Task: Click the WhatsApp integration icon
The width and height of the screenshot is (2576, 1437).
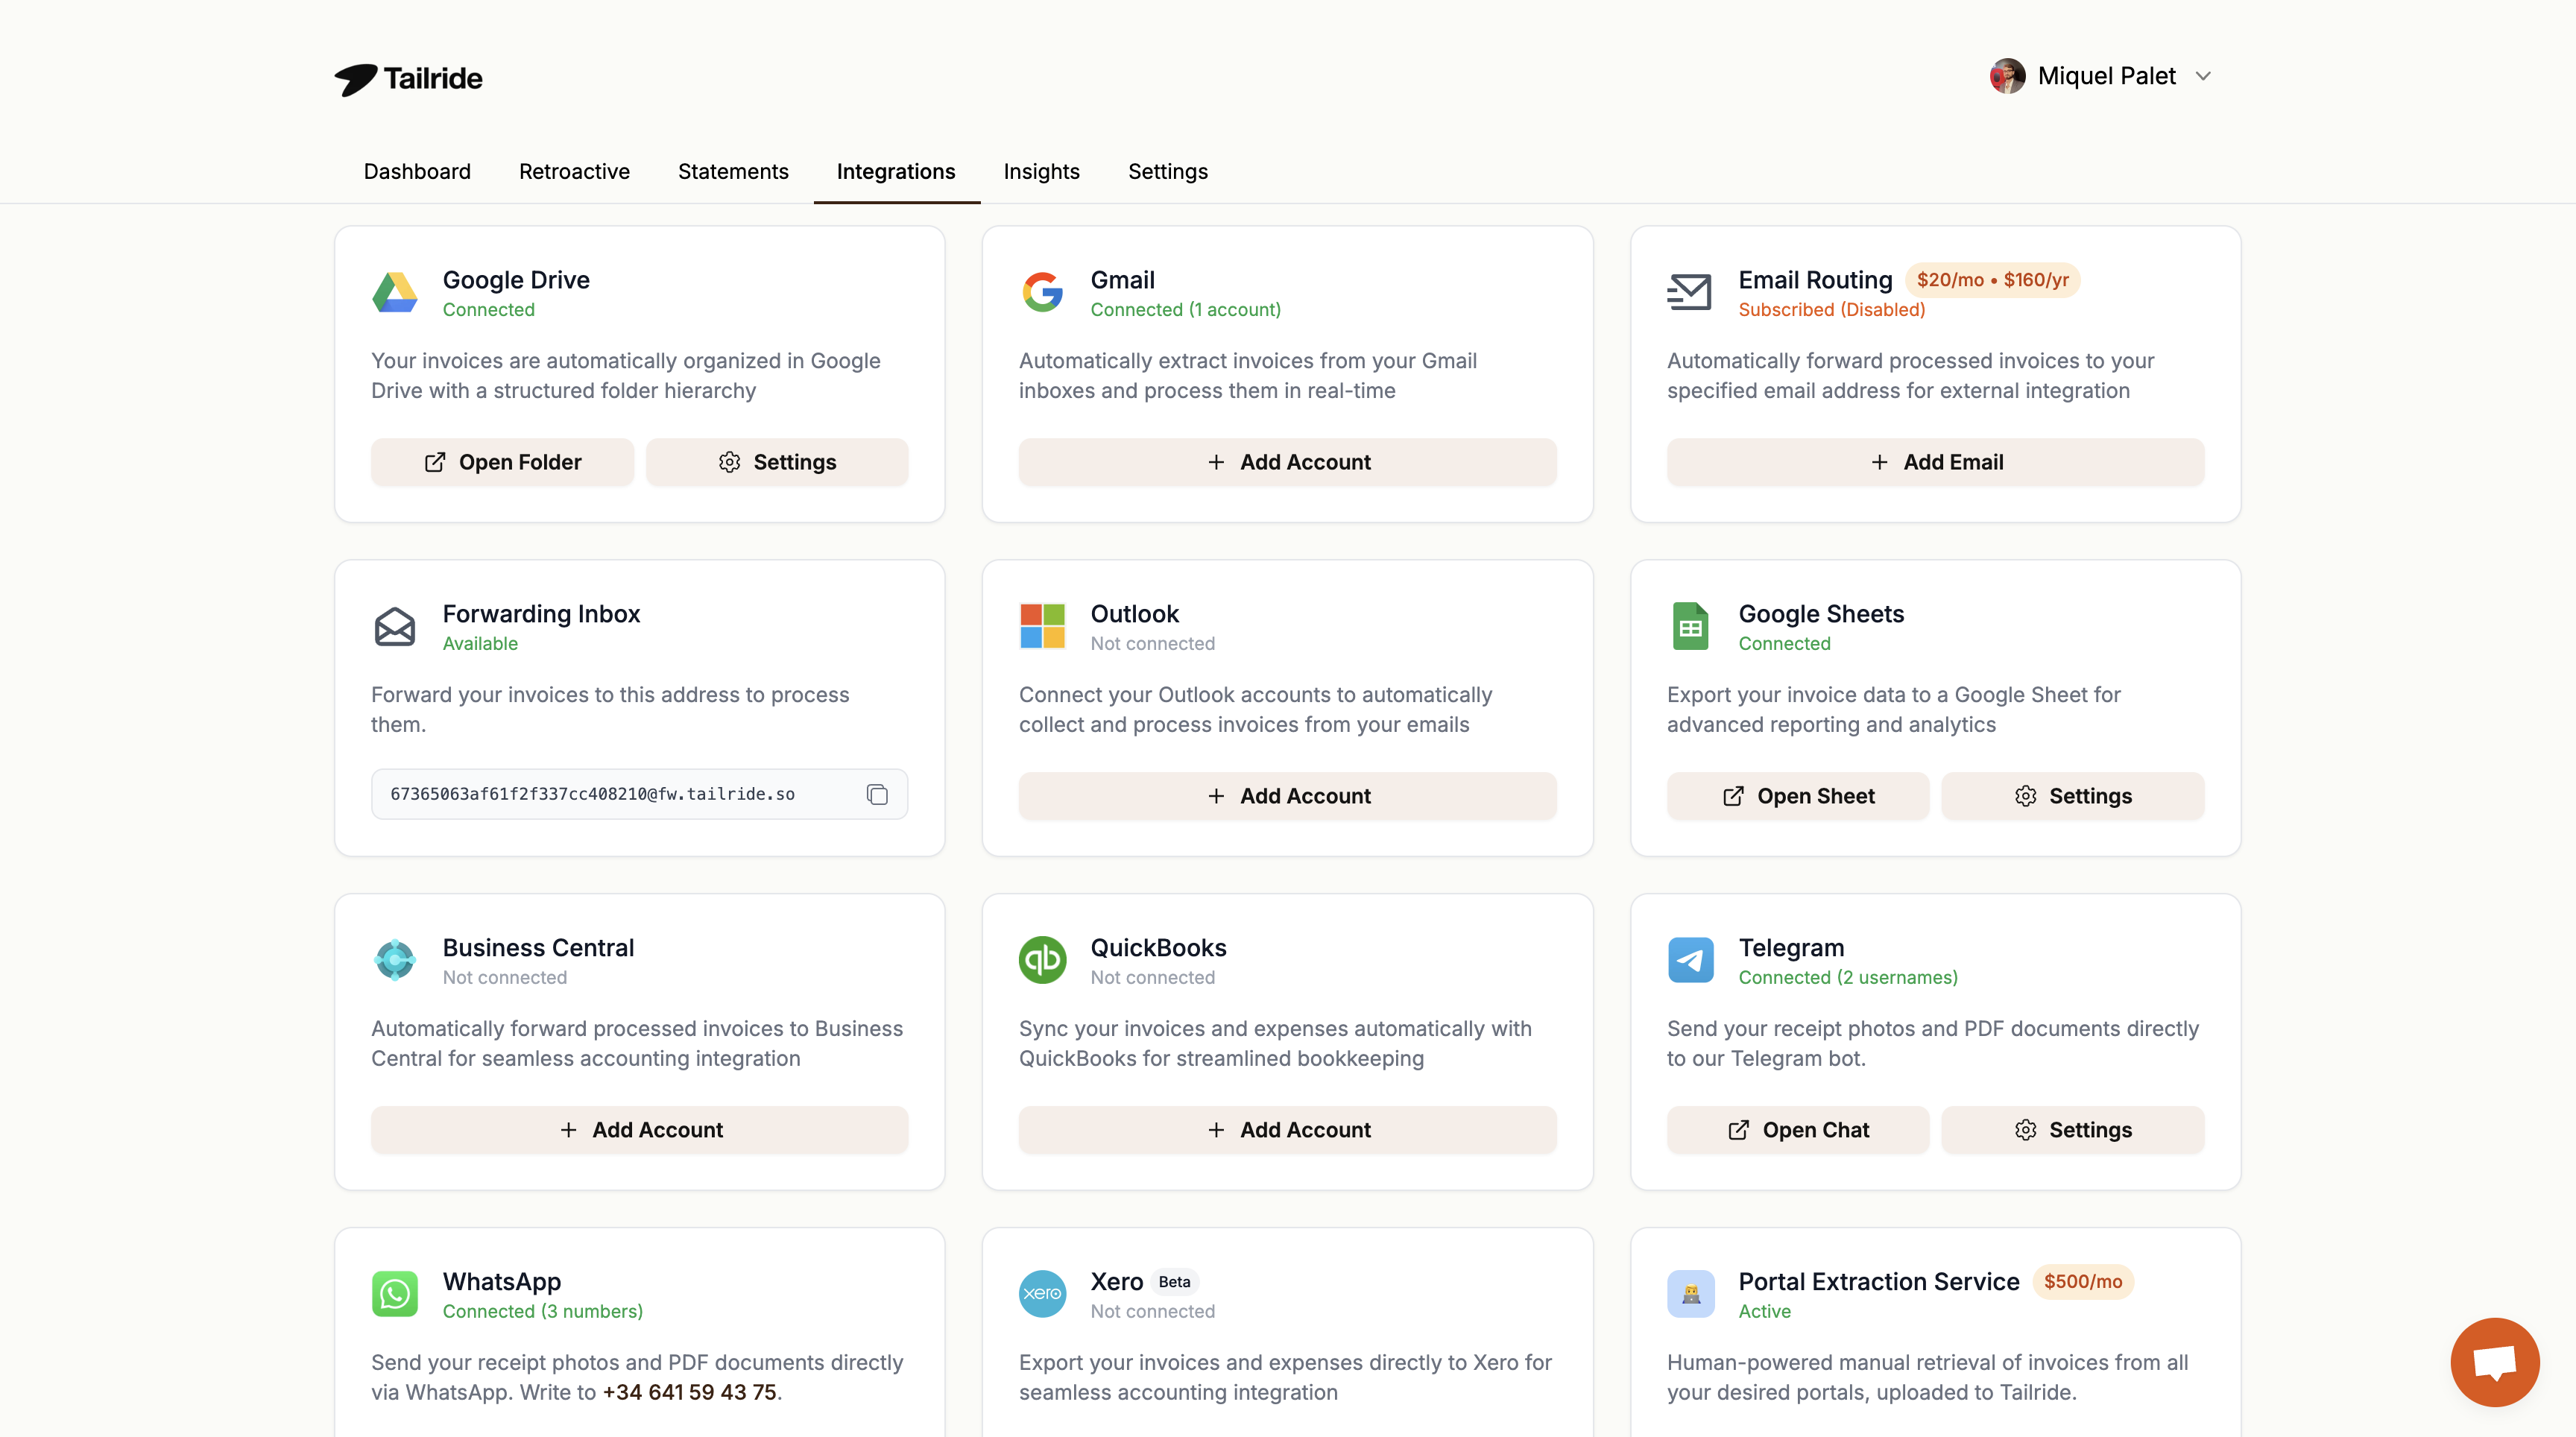Action: [x=395, y=1293]
